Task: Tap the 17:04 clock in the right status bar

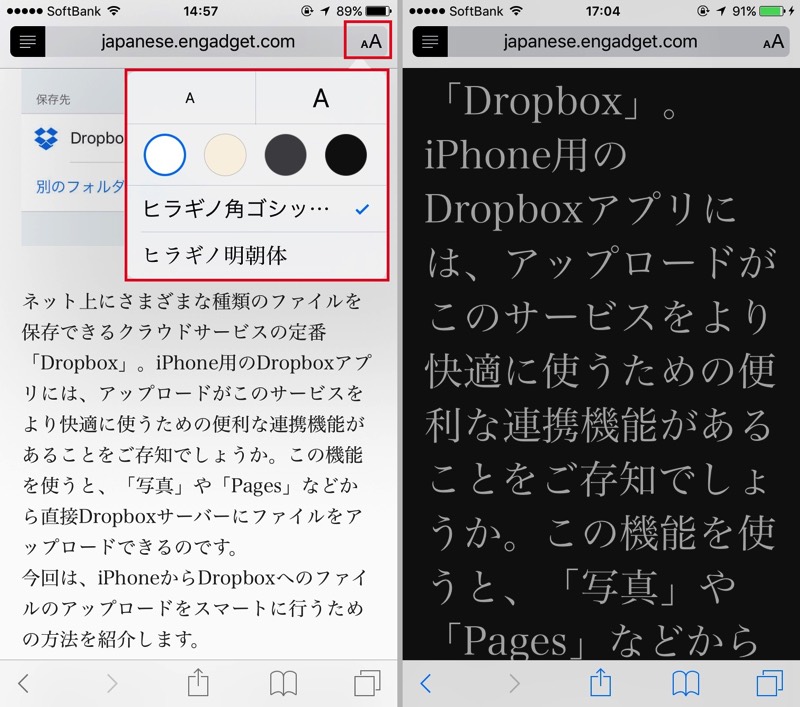Action: coord(603,11)
